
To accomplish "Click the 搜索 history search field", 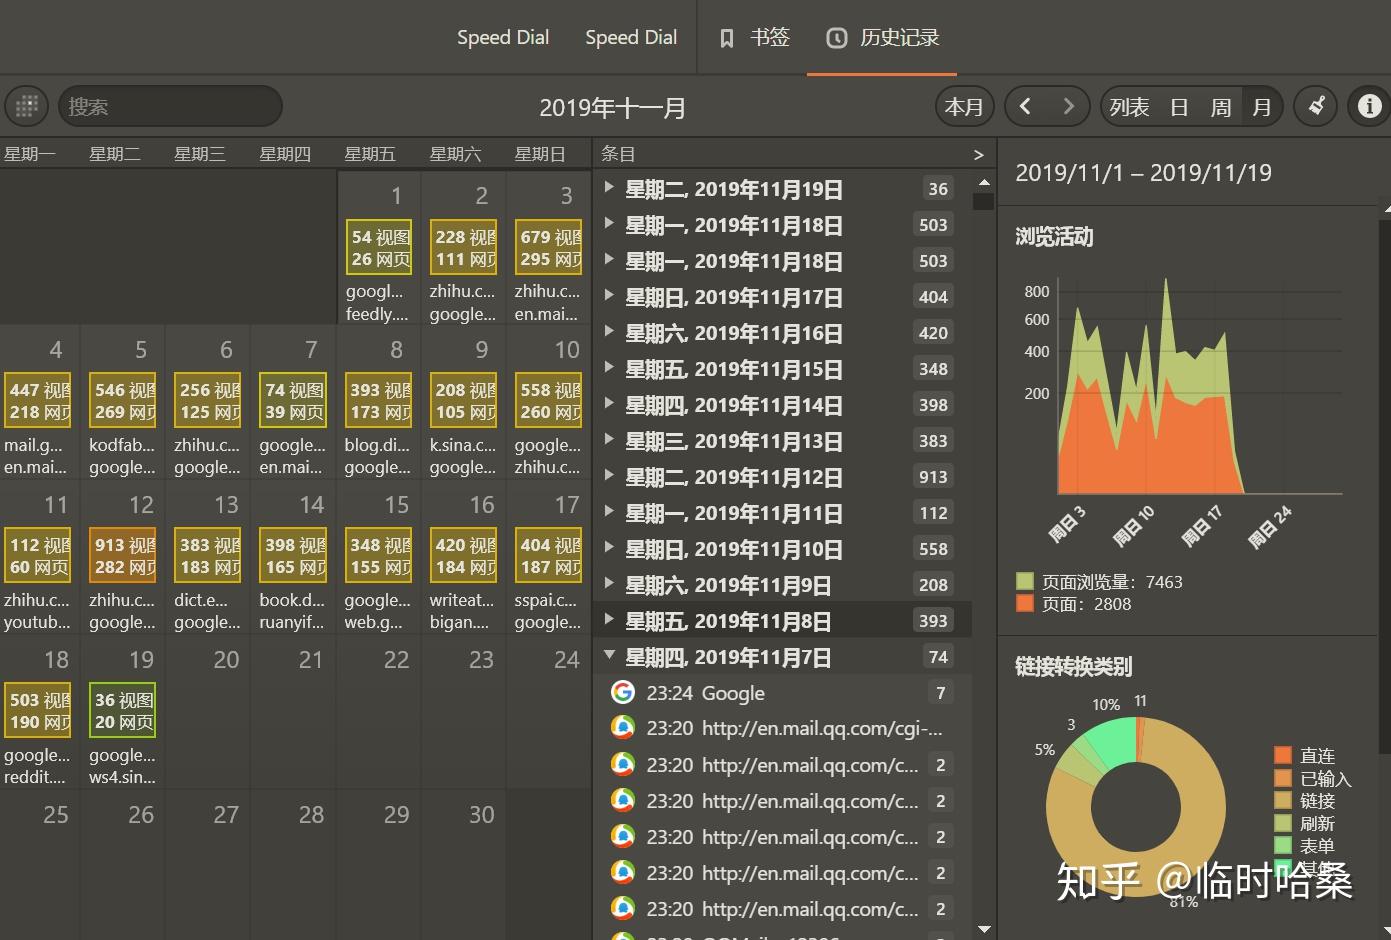I will [x=170, y=107].
